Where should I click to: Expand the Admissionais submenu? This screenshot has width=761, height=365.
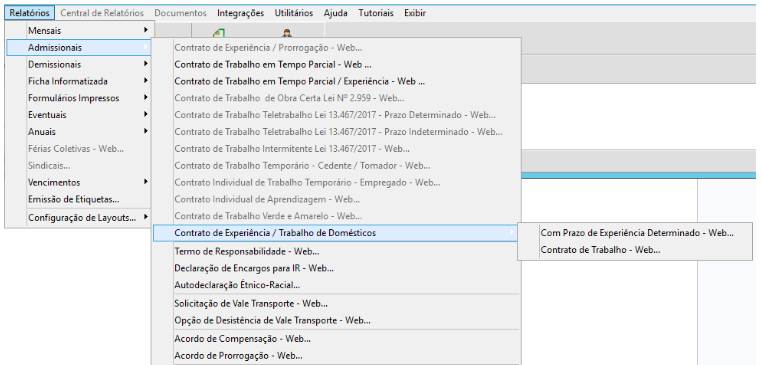point(79,48)
